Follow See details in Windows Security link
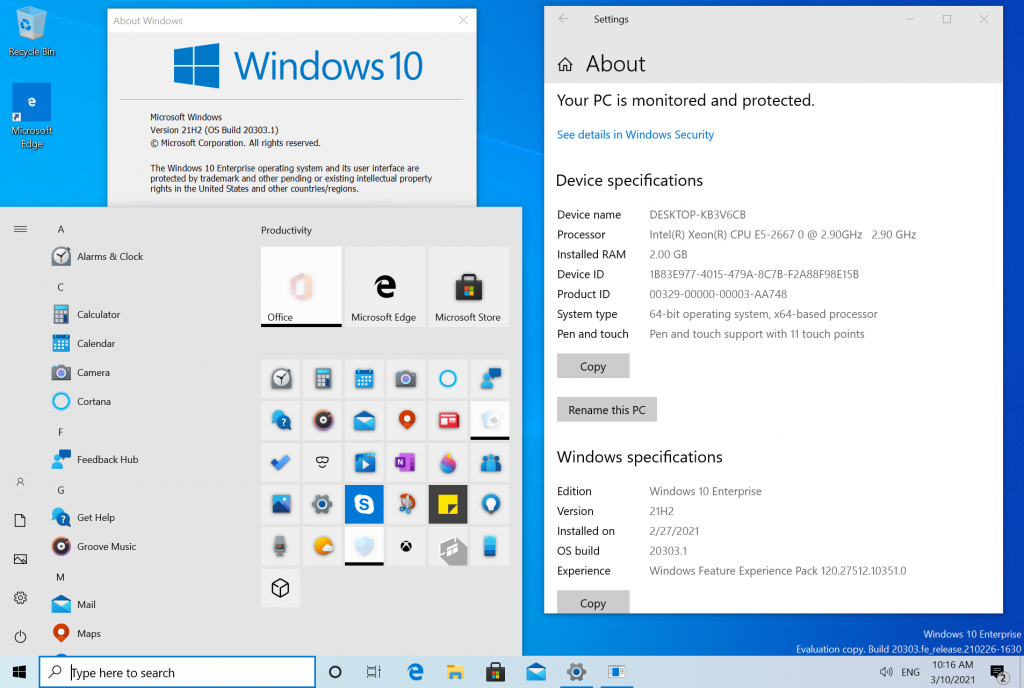 point(635,134)
